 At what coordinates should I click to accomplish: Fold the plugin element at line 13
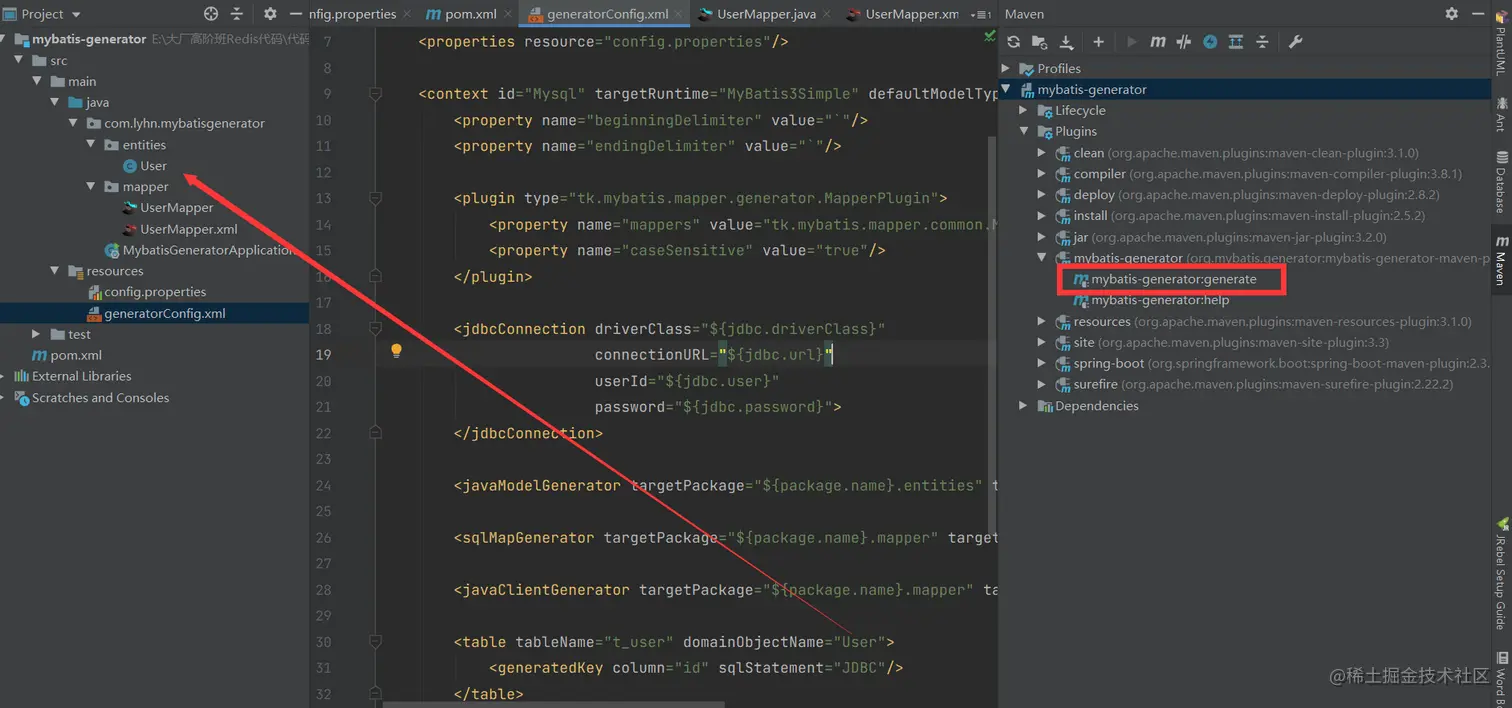point(376,198)
